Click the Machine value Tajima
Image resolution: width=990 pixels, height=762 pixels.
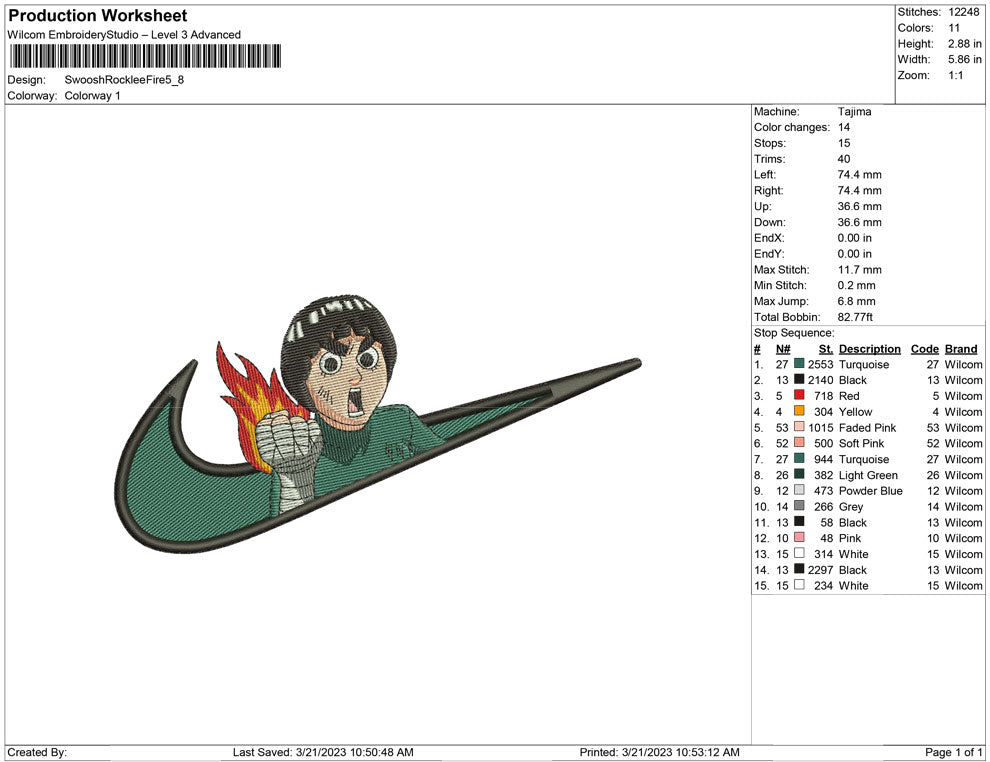click(854, 112)
